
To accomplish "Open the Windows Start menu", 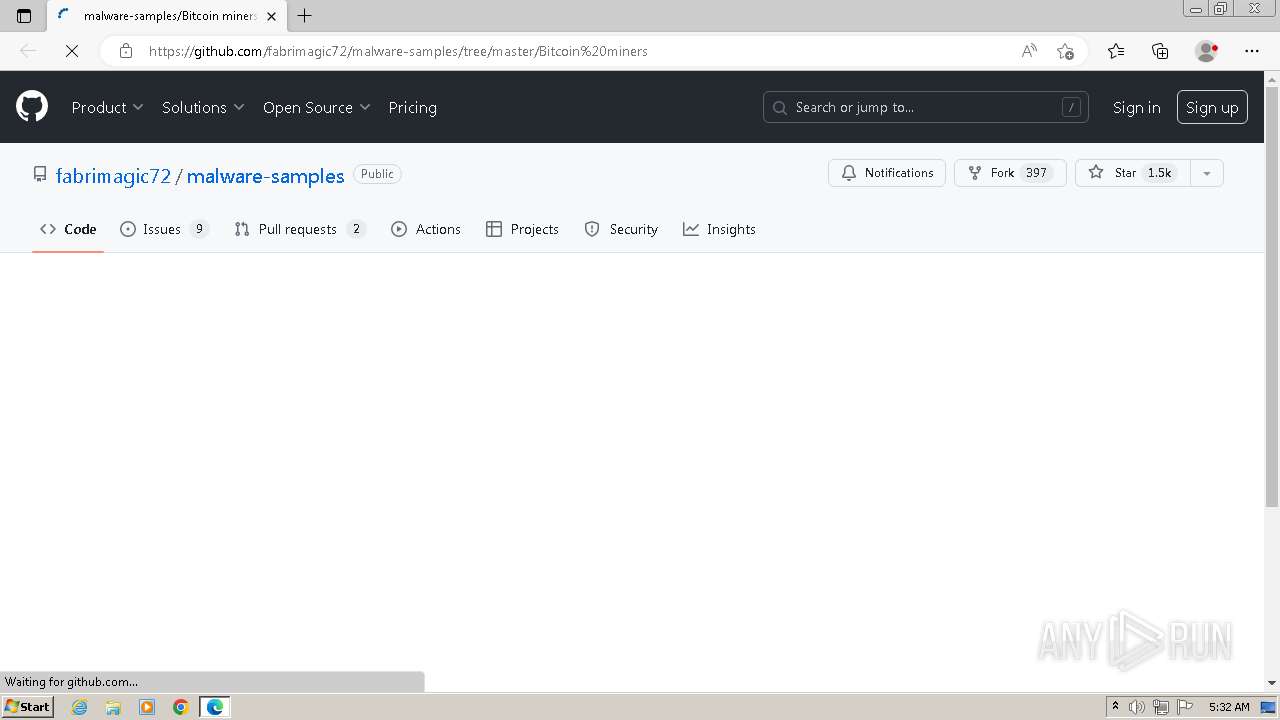I will (x=27, y=707).
